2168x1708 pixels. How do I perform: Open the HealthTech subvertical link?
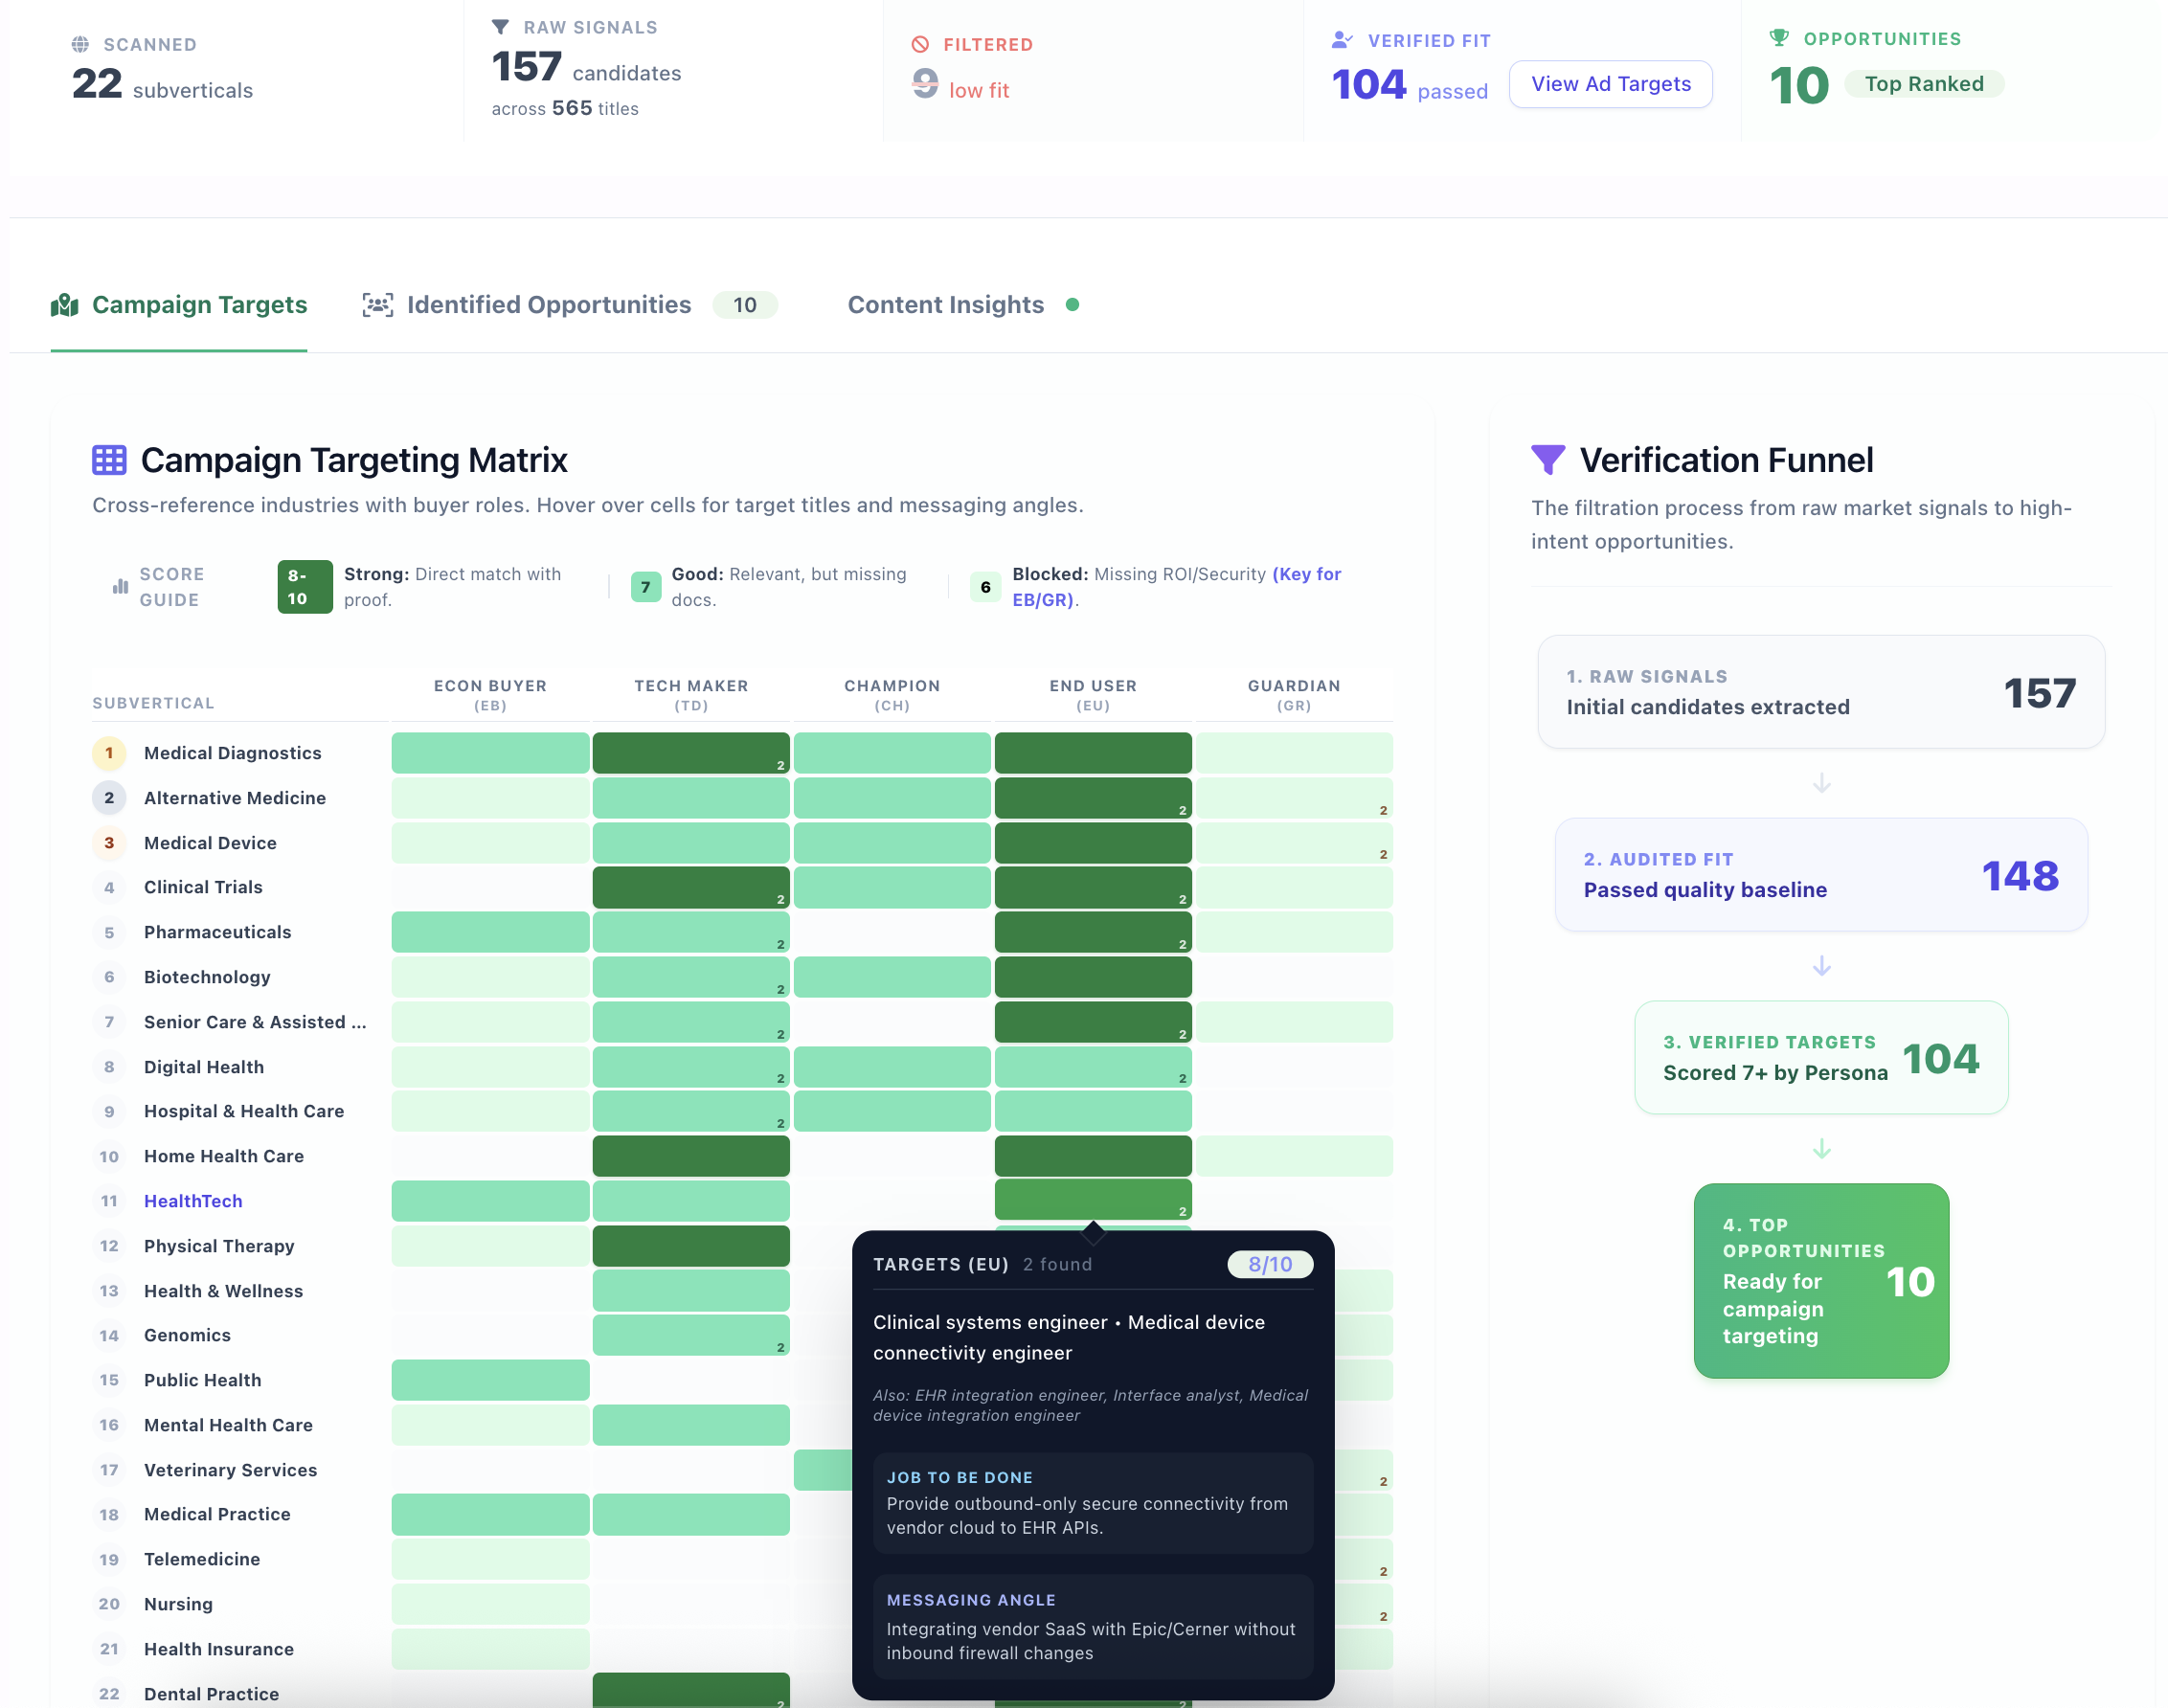pyautogui.click(x=193, y=1201)
